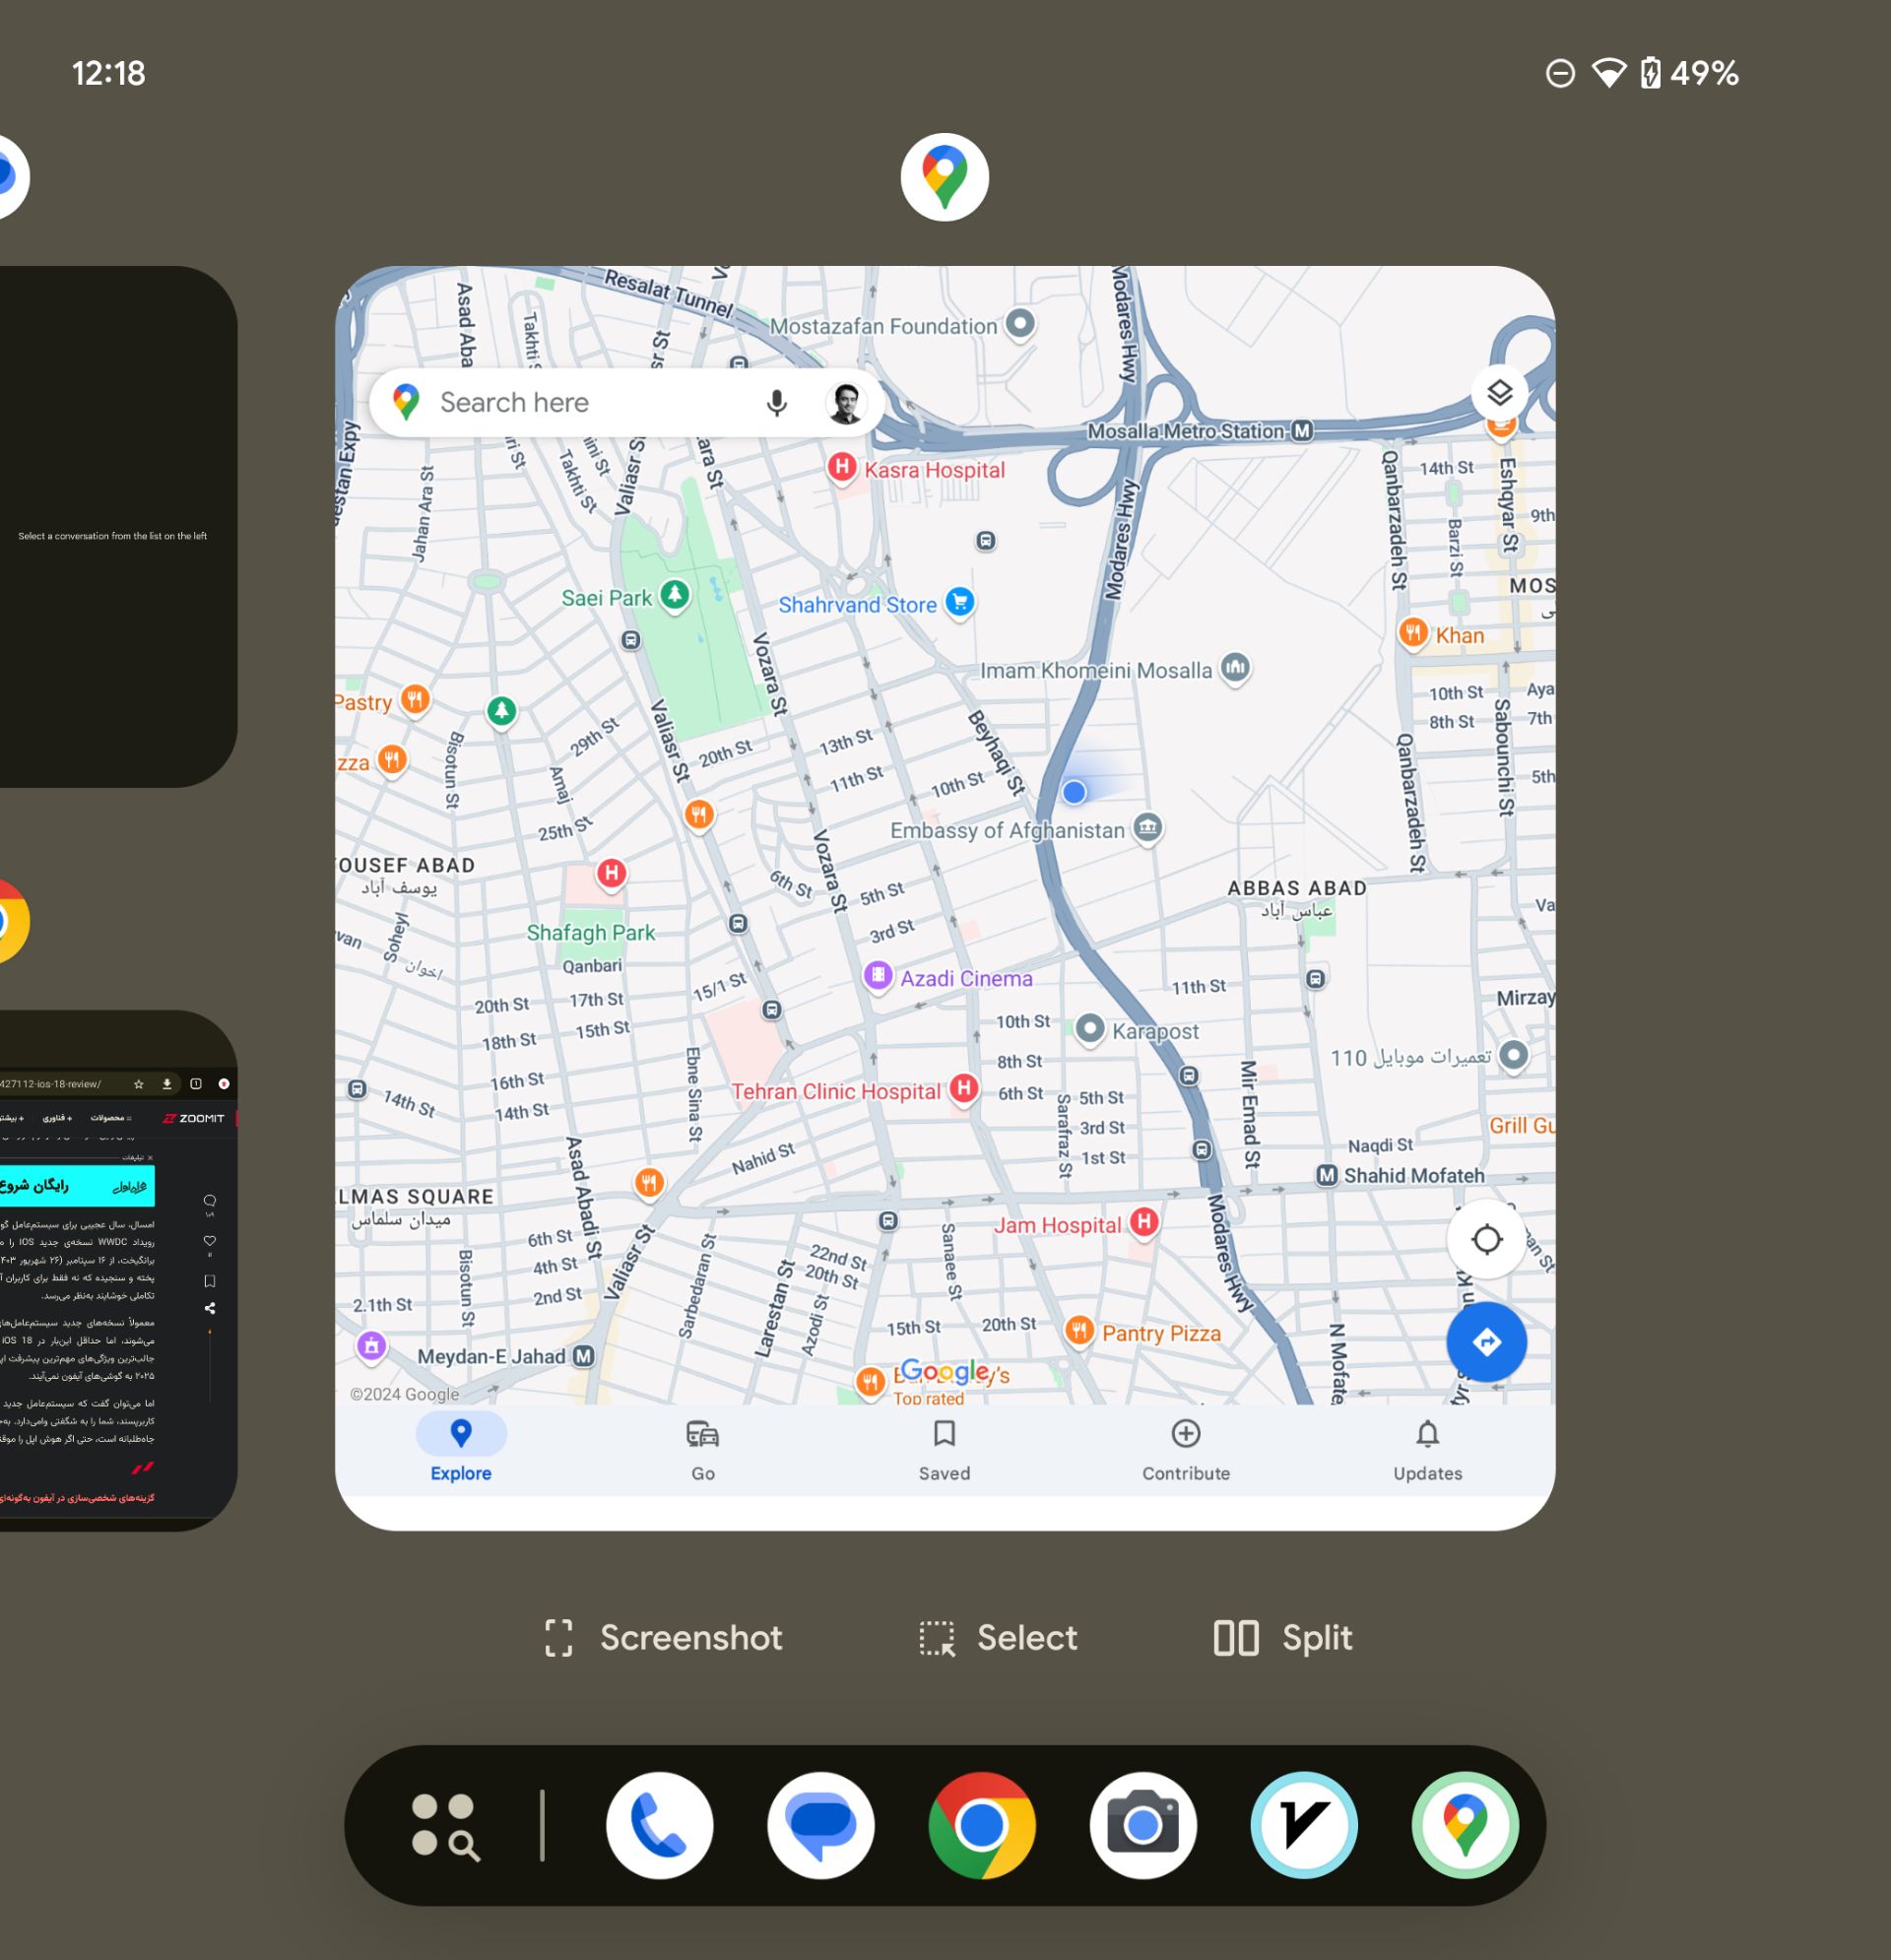Open the Saved tab
This screenshot has height=1960, width=1891.
(944, 1449)
